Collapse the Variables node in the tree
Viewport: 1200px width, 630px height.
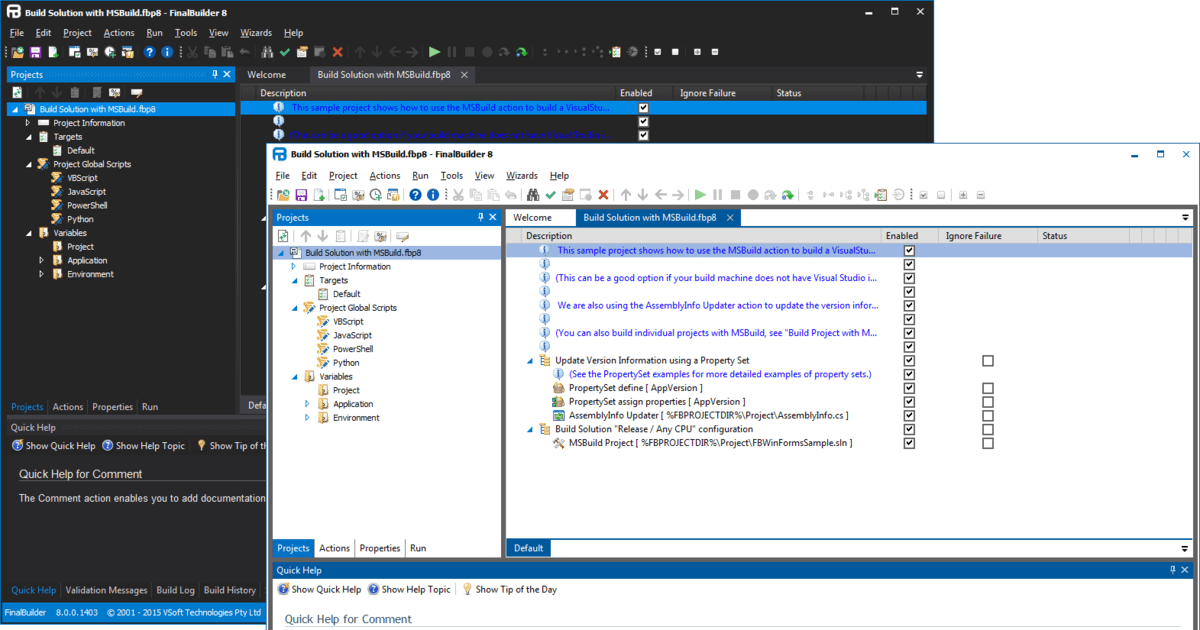point(295,376)
